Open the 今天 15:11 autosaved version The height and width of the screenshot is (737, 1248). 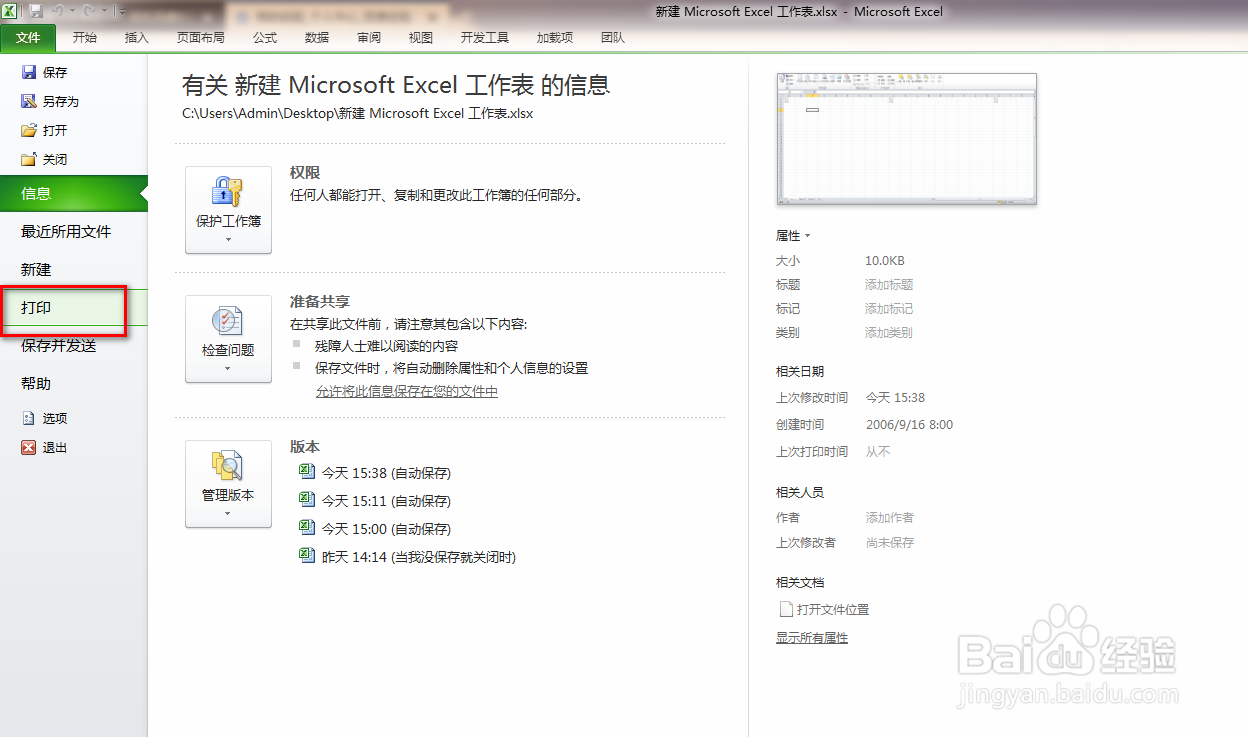375,500
